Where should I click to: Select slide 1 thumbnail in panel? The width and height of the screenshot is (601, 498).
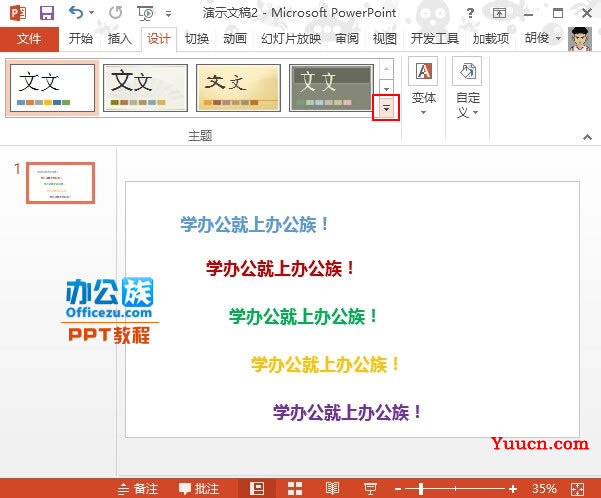click(x=61, y=183)
